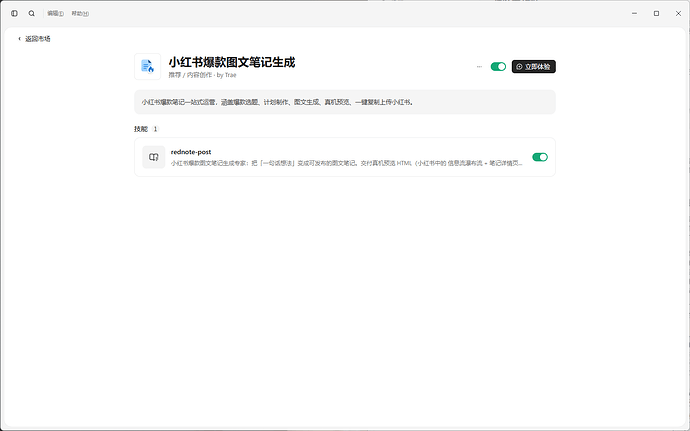Go back via 返回市场 link

34,39
